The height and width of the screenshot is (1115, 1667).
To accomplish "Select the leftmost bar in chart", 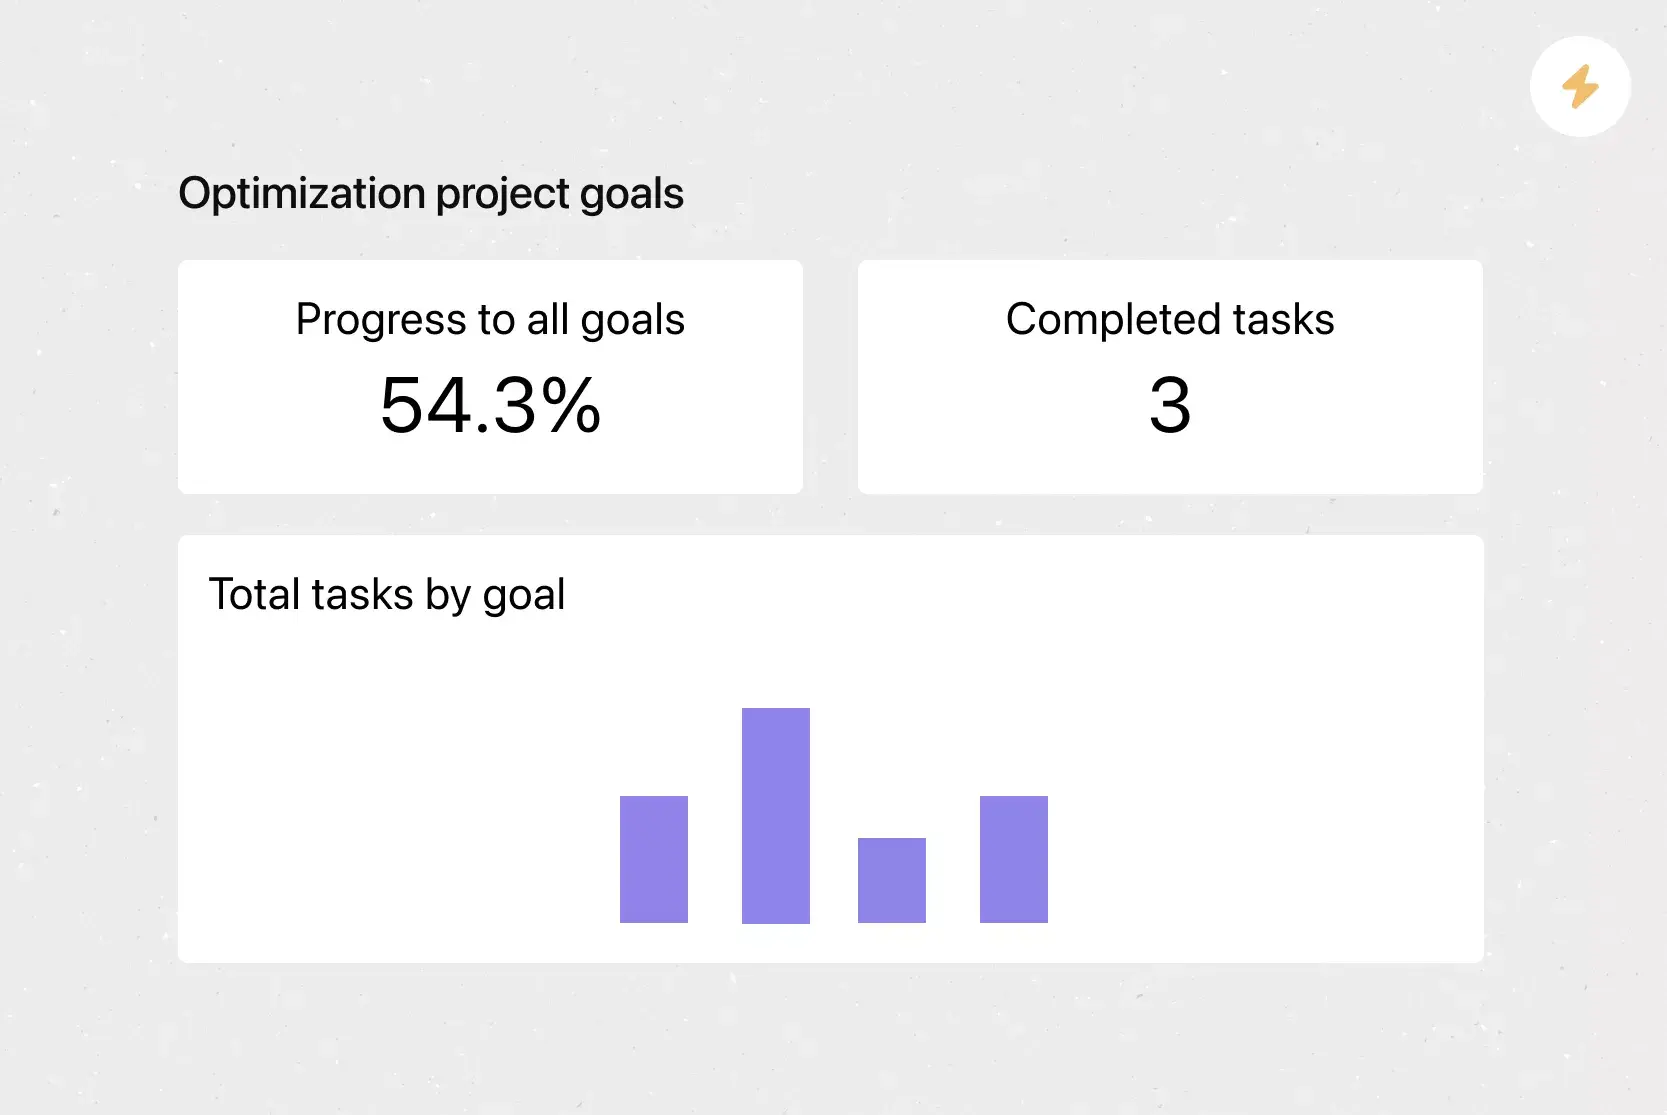I will [x=654, y=859].
